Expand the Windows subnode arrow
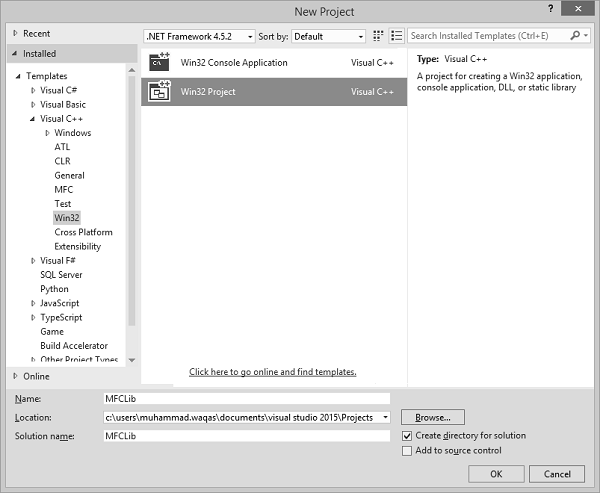Image resolution: width=600 pixels, height=493 pixels. point(47,133)
